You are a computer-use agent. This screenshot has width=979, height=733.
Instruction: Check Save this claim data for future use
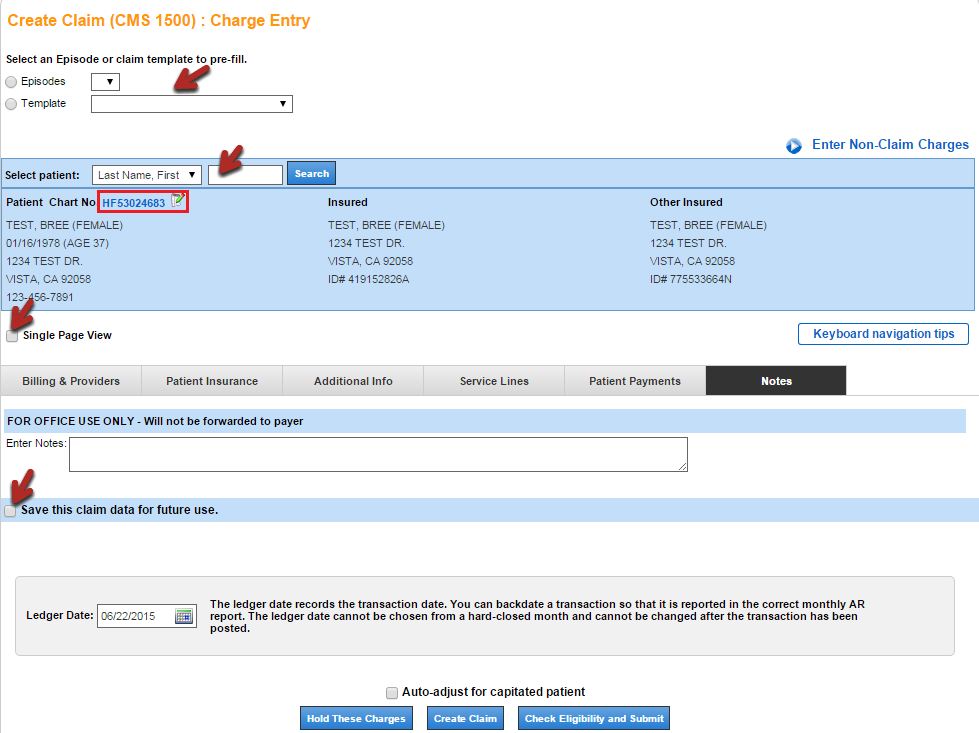pyautogui.click(x=10, y=511)
